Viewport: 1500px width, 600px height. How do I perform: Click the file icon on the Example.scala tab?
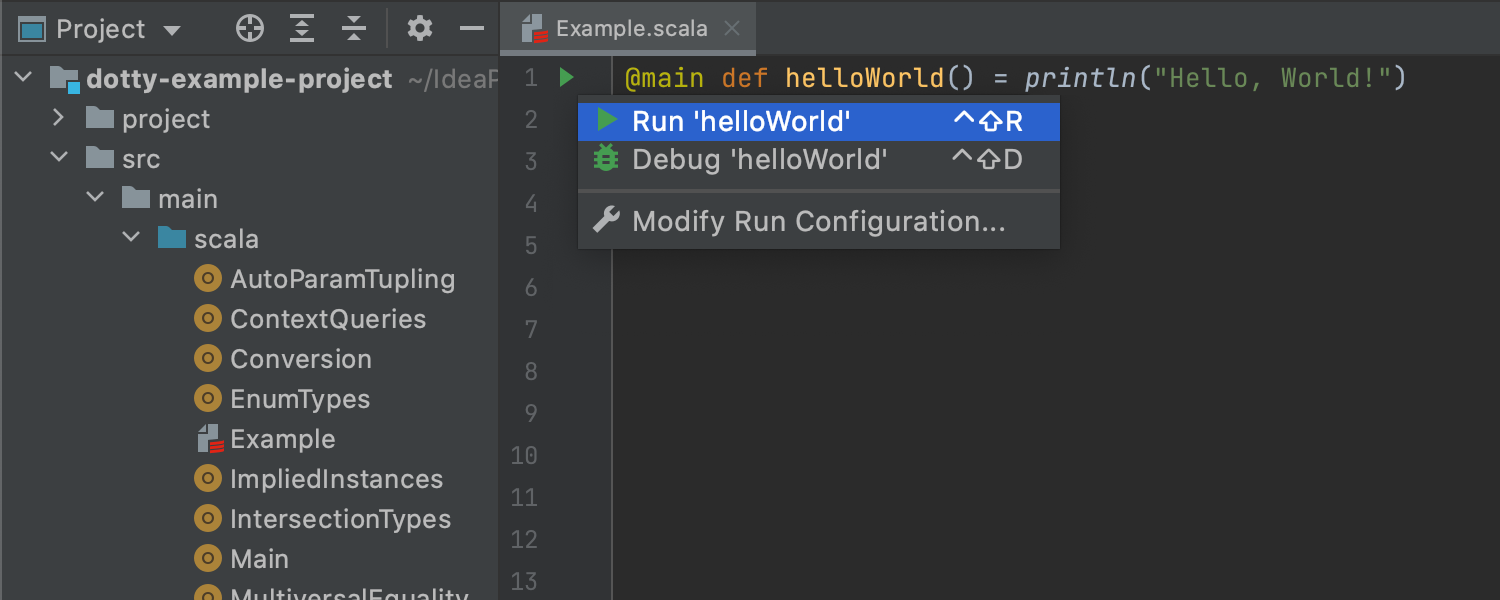coord(534,29)
